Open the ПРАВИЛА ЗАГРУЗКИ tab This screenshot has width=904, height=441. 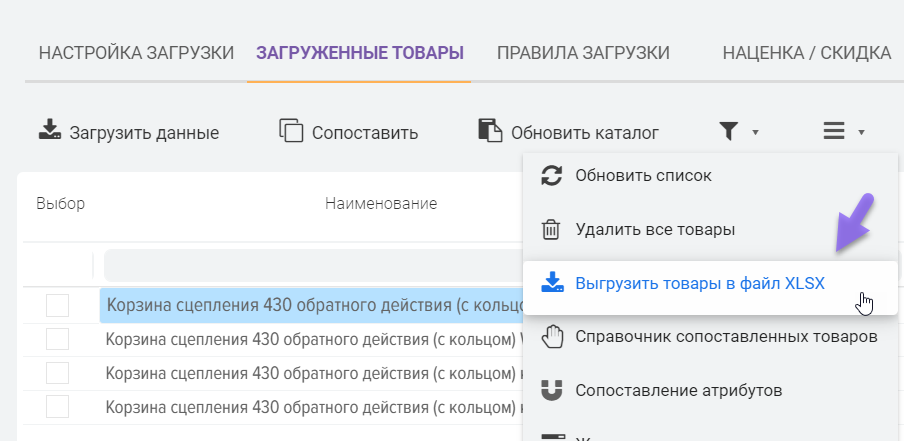(583, 53)
